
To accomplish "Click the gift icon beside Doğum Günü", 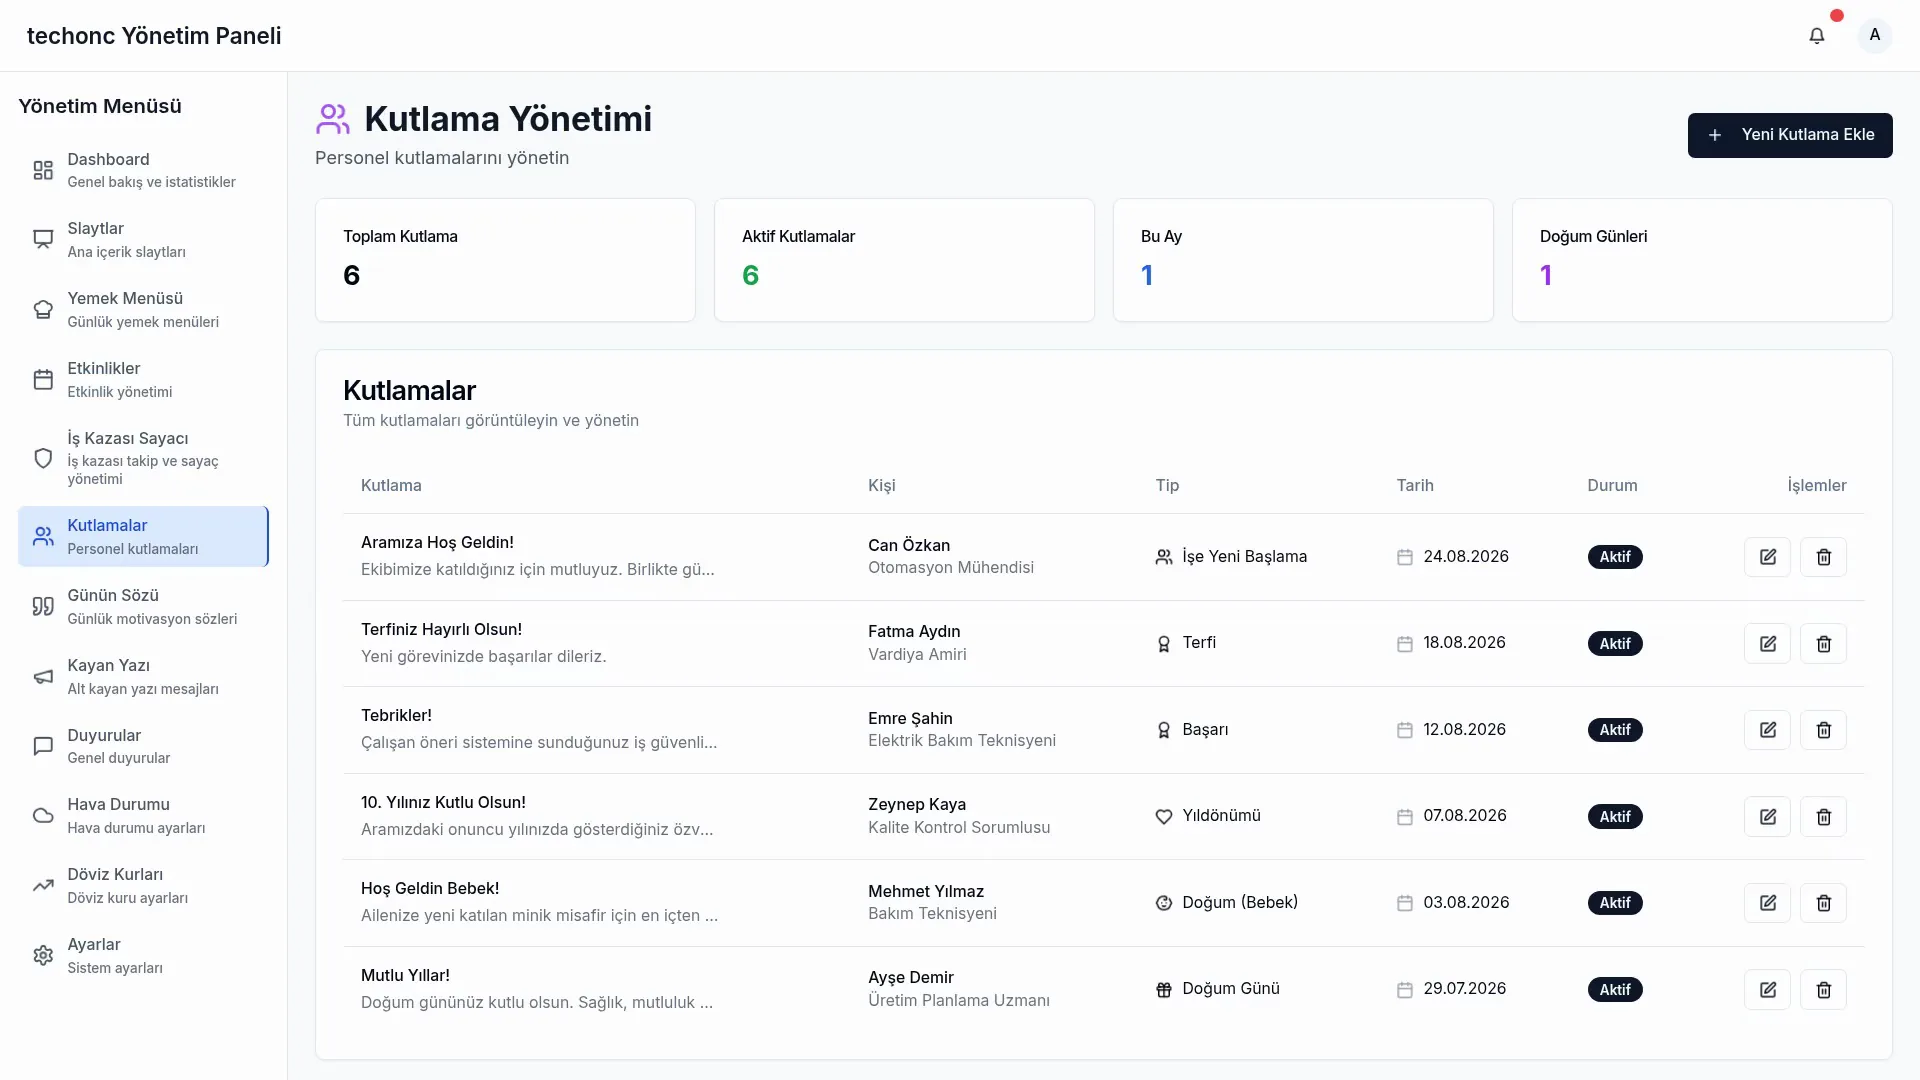I will [x=1164, y=990].
